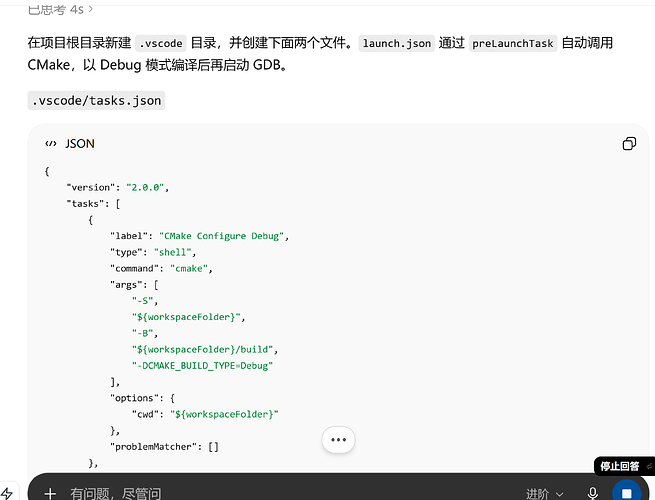Click the "-B" argument line

tap(145, 333)
